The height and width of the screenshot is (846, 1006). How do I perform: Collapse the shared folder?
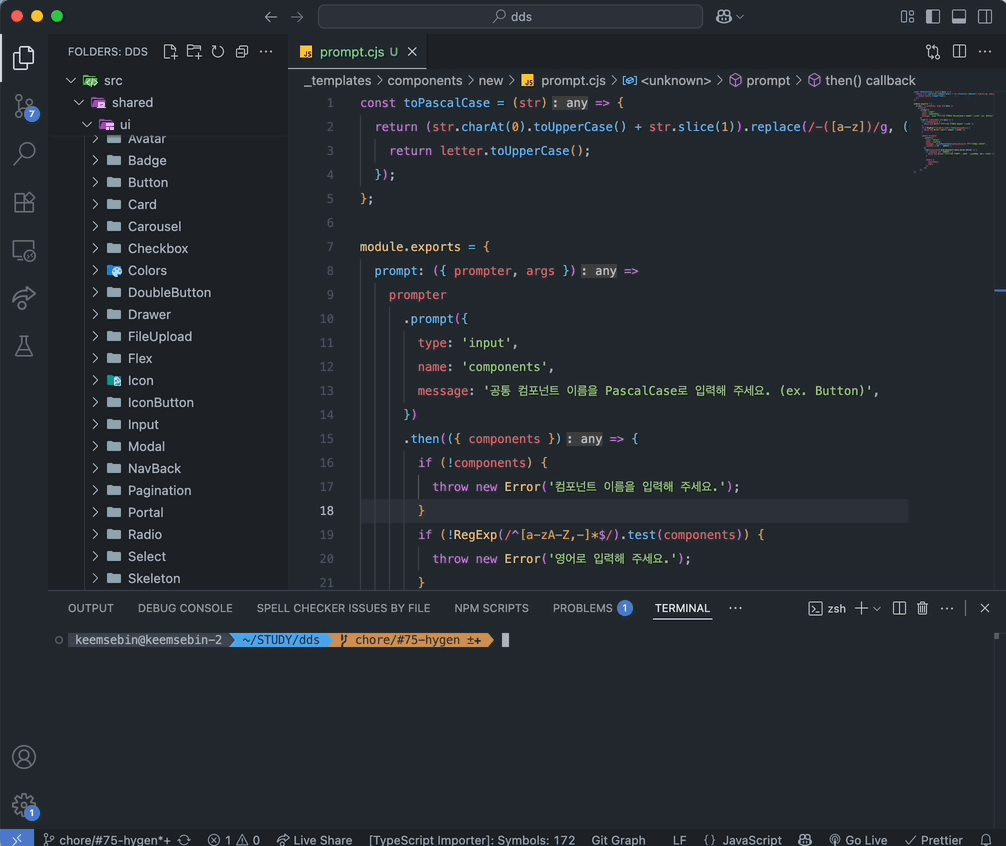[x=132, y=102]
